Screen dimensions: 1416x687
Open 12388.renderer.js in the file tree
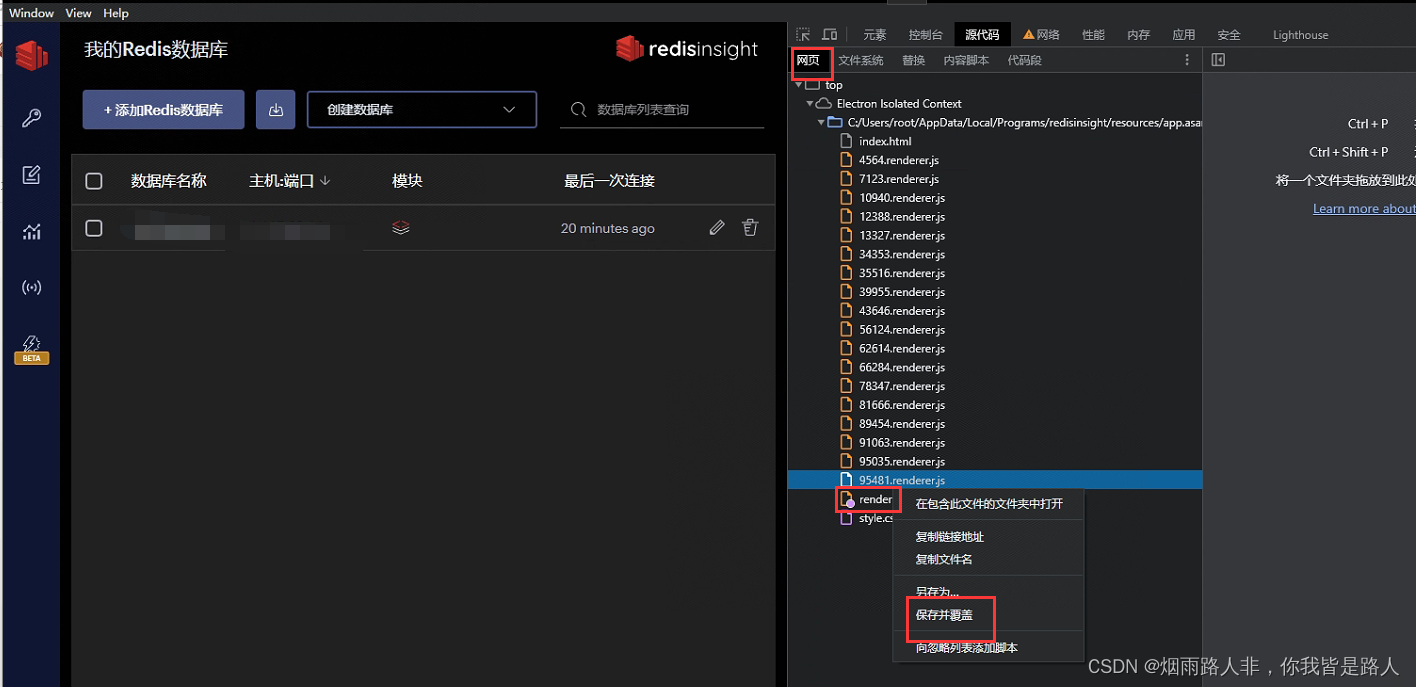click(902, 216)
